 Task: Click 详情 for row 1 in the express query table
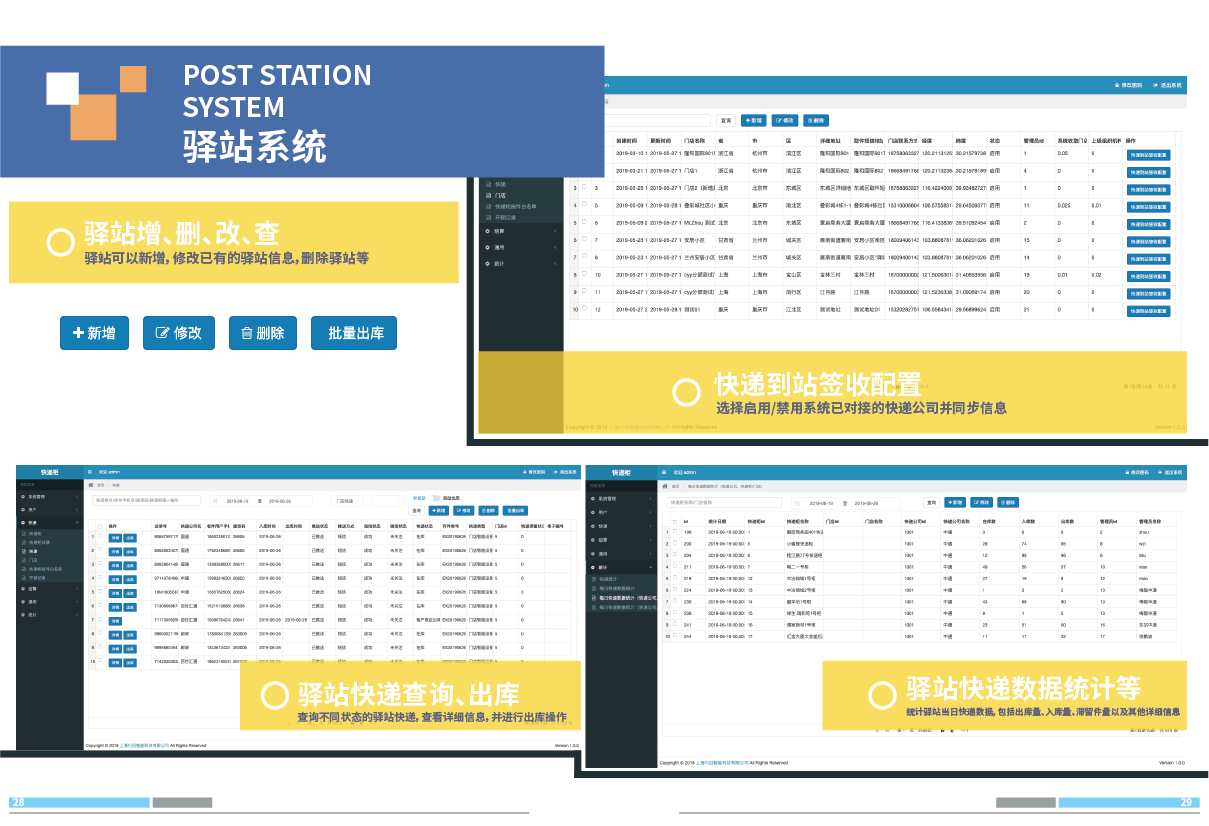[114, 537]
